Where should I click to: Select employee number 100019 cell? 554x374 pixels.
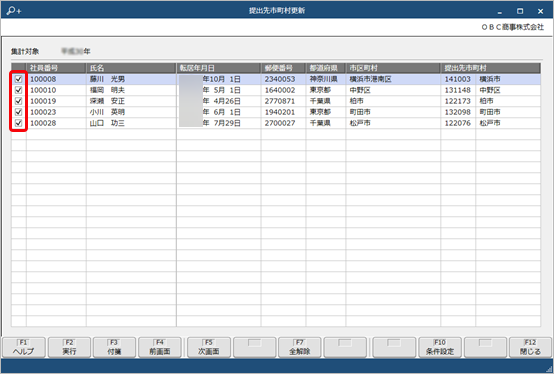tap(56, 101)
